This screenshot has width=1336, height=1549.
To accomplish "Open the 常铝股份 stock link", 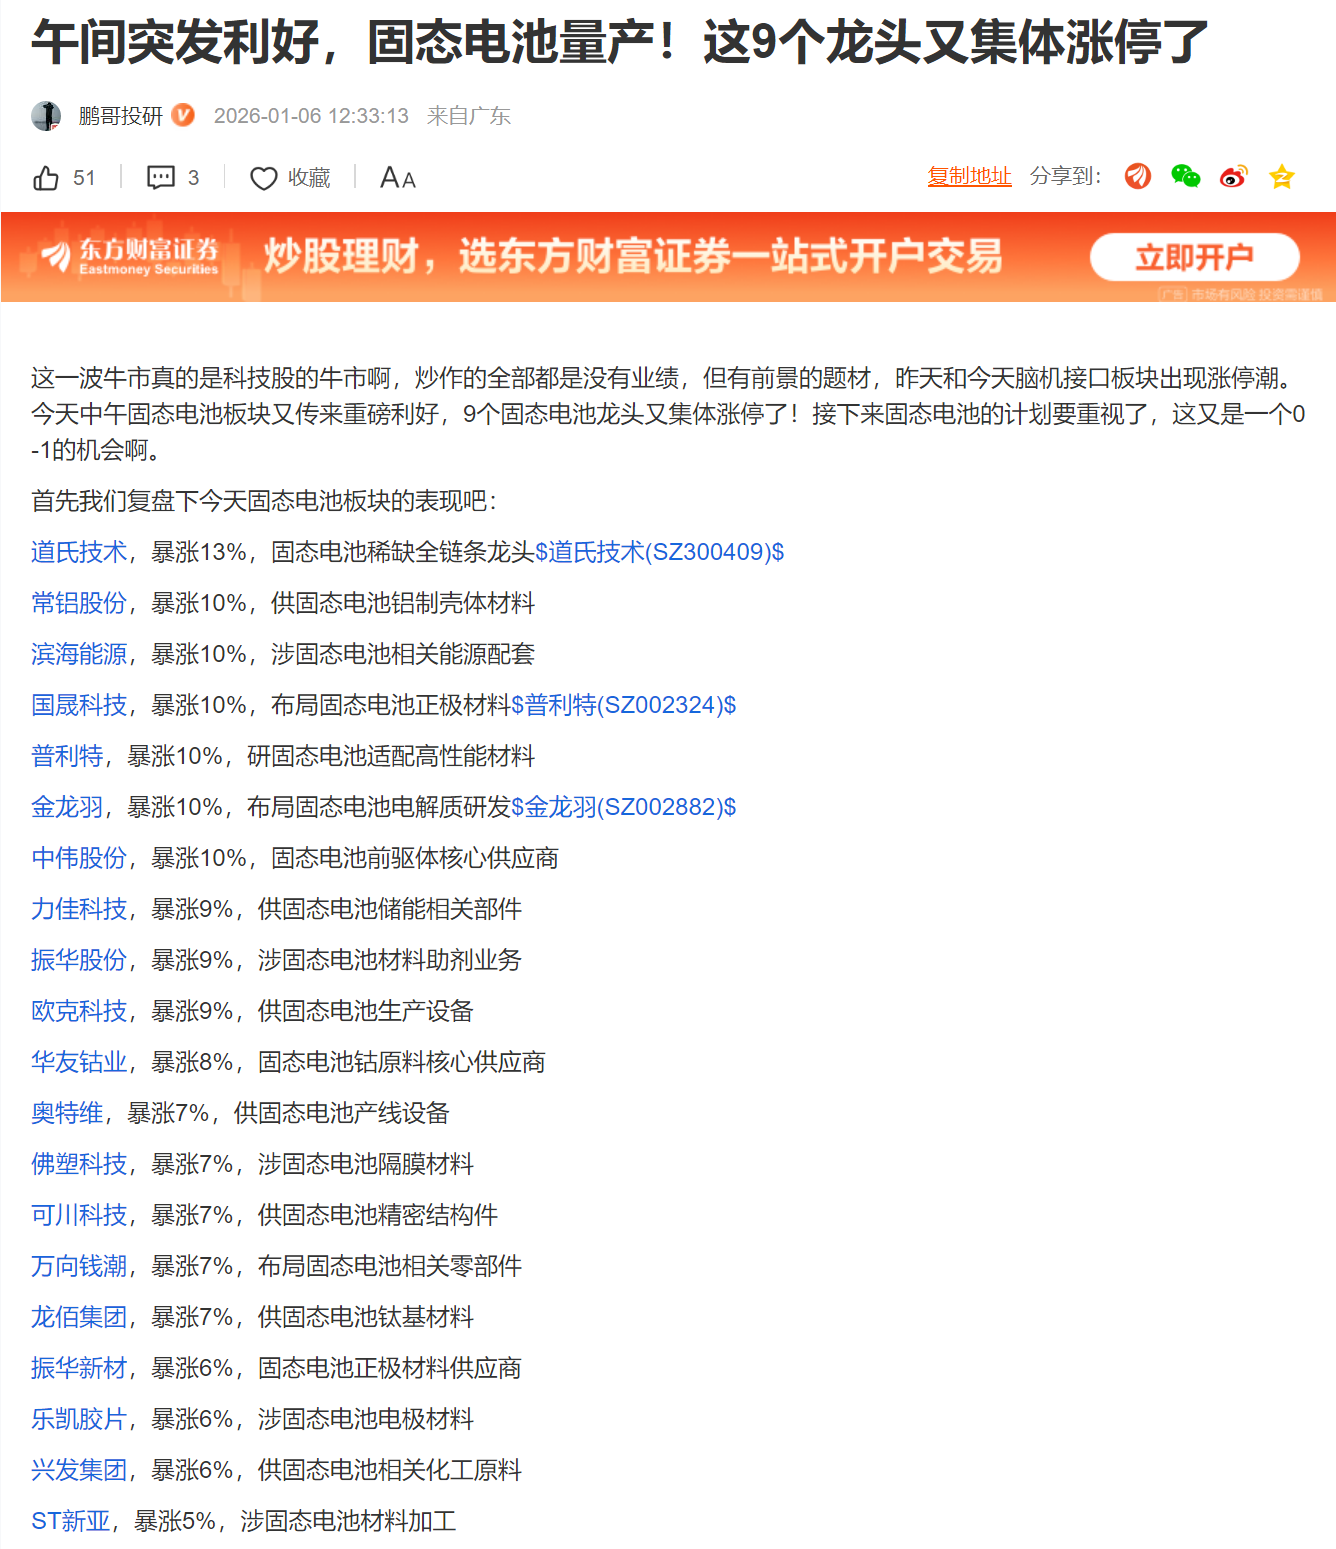I will 79,603.
